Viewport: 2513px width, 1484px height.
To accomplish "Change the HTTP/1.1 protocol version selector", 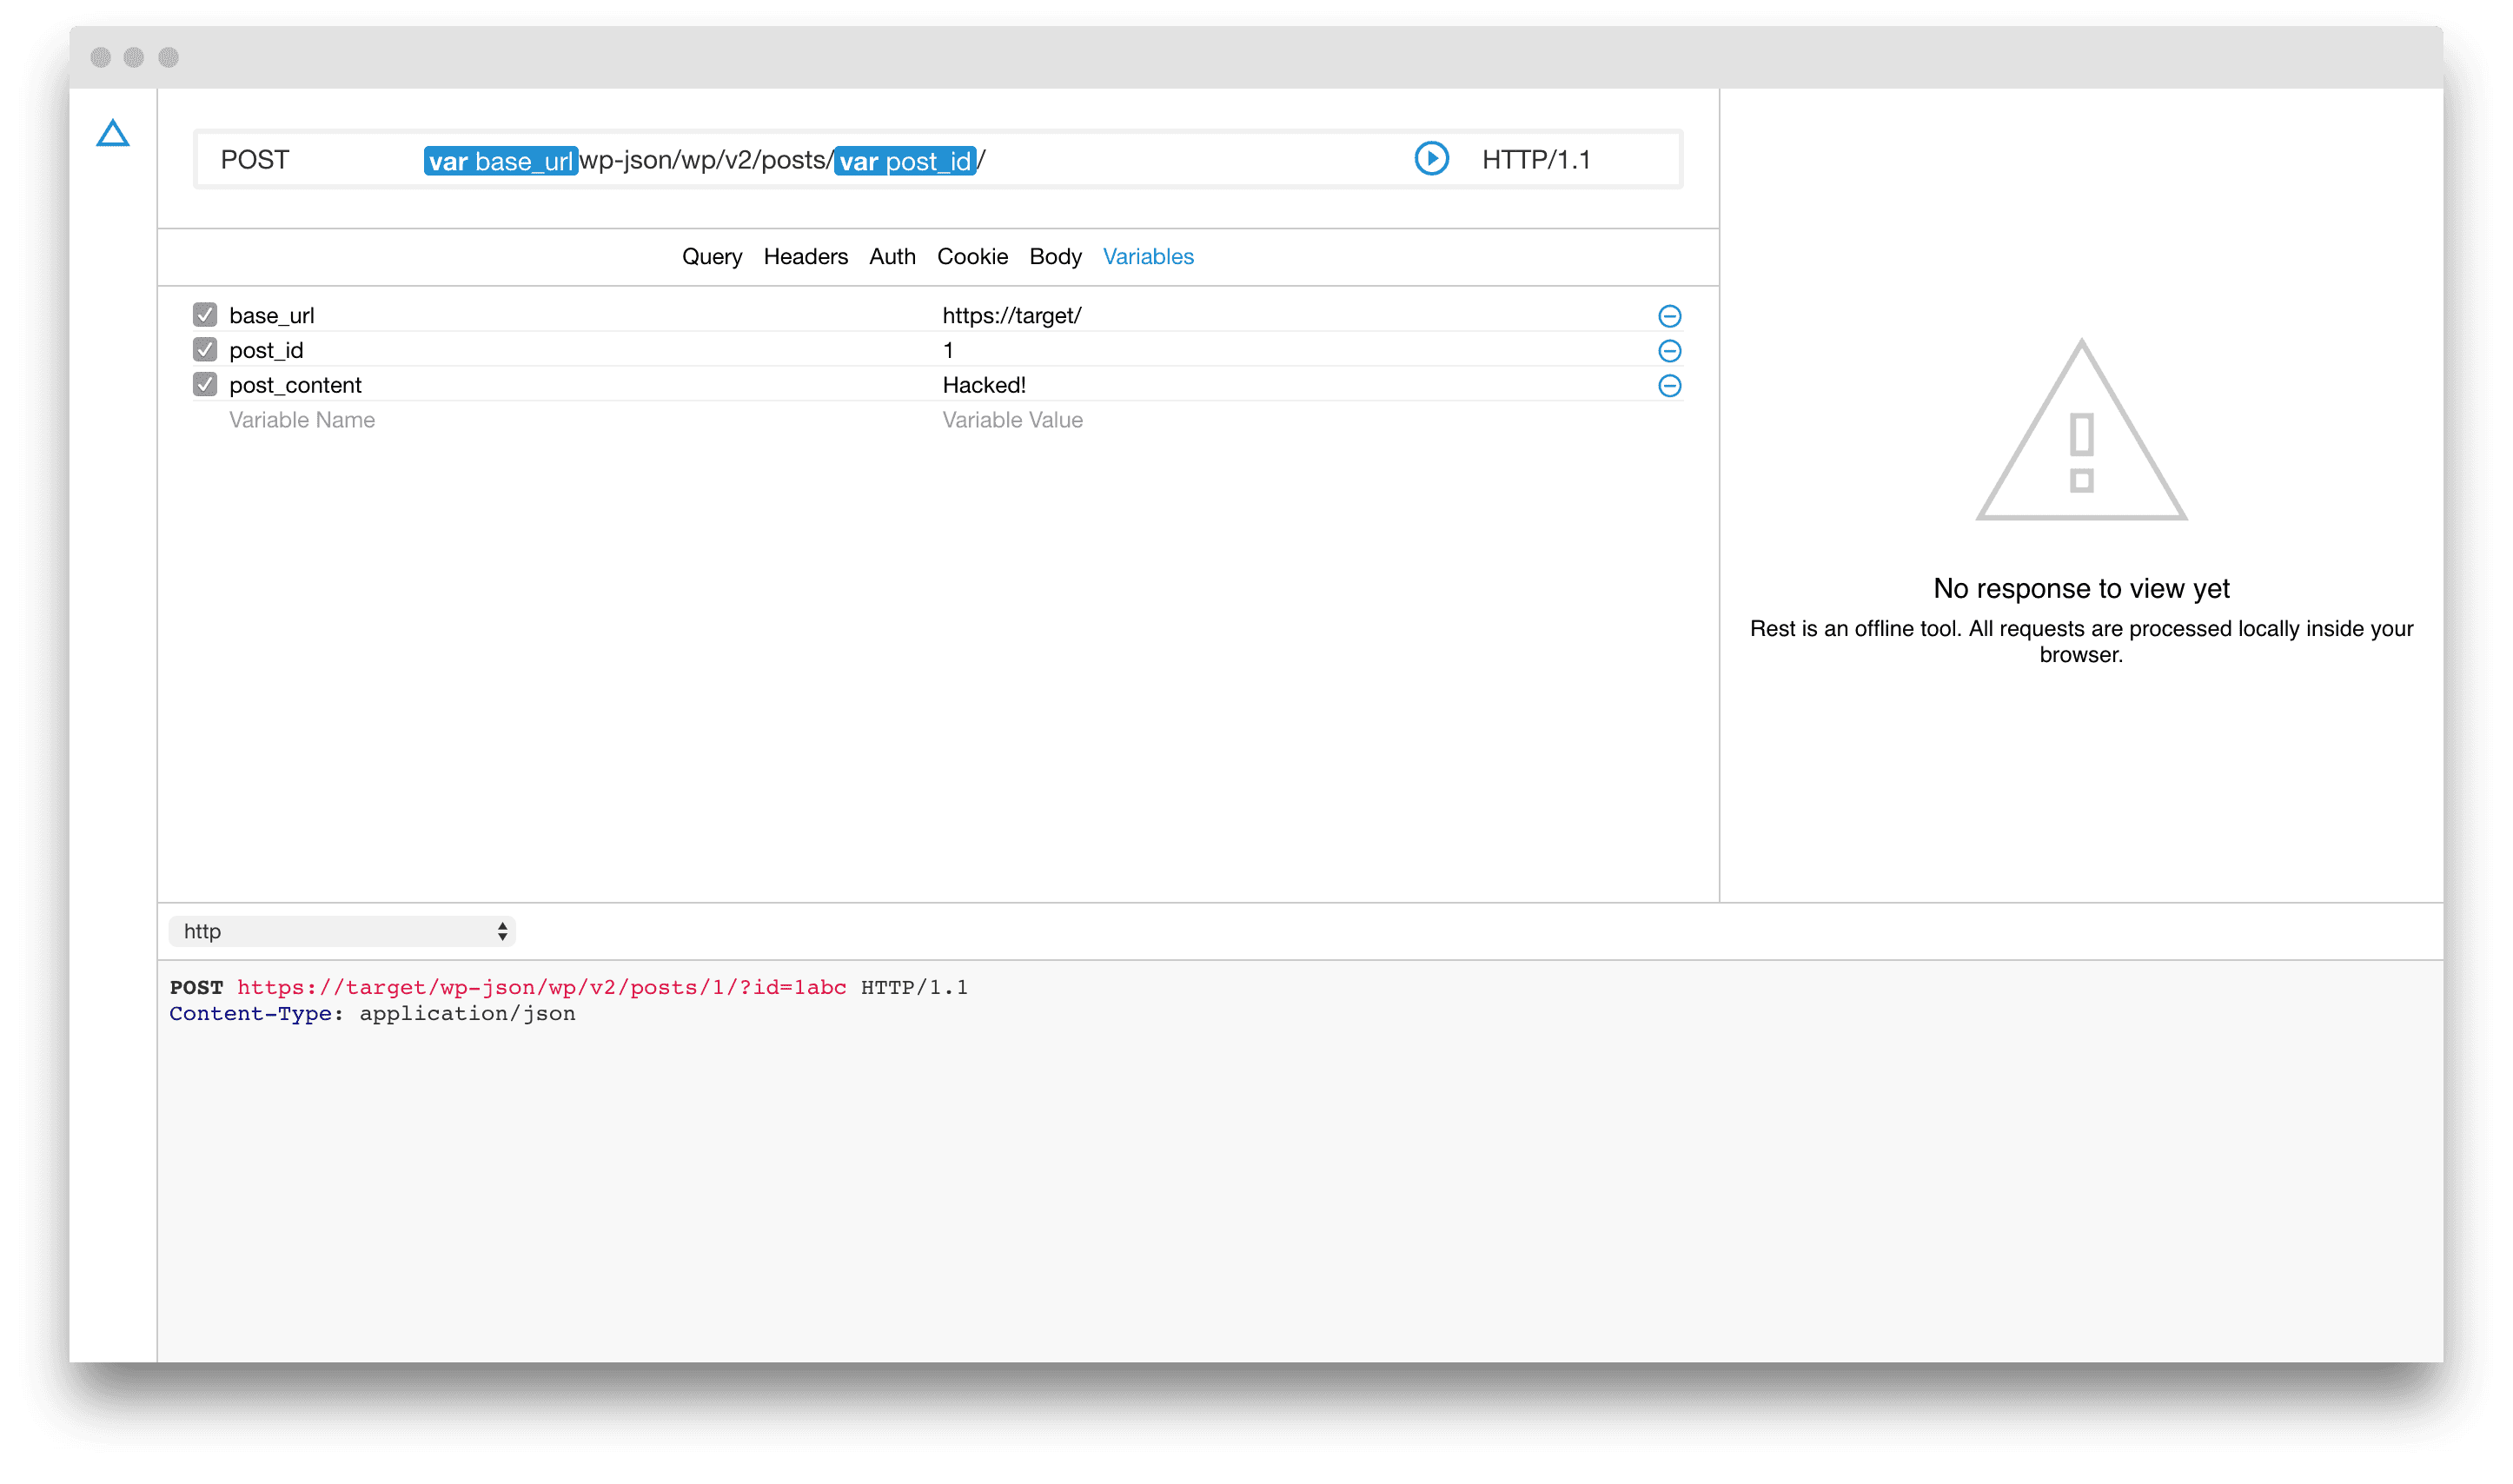I will (x=1536, y=160).
